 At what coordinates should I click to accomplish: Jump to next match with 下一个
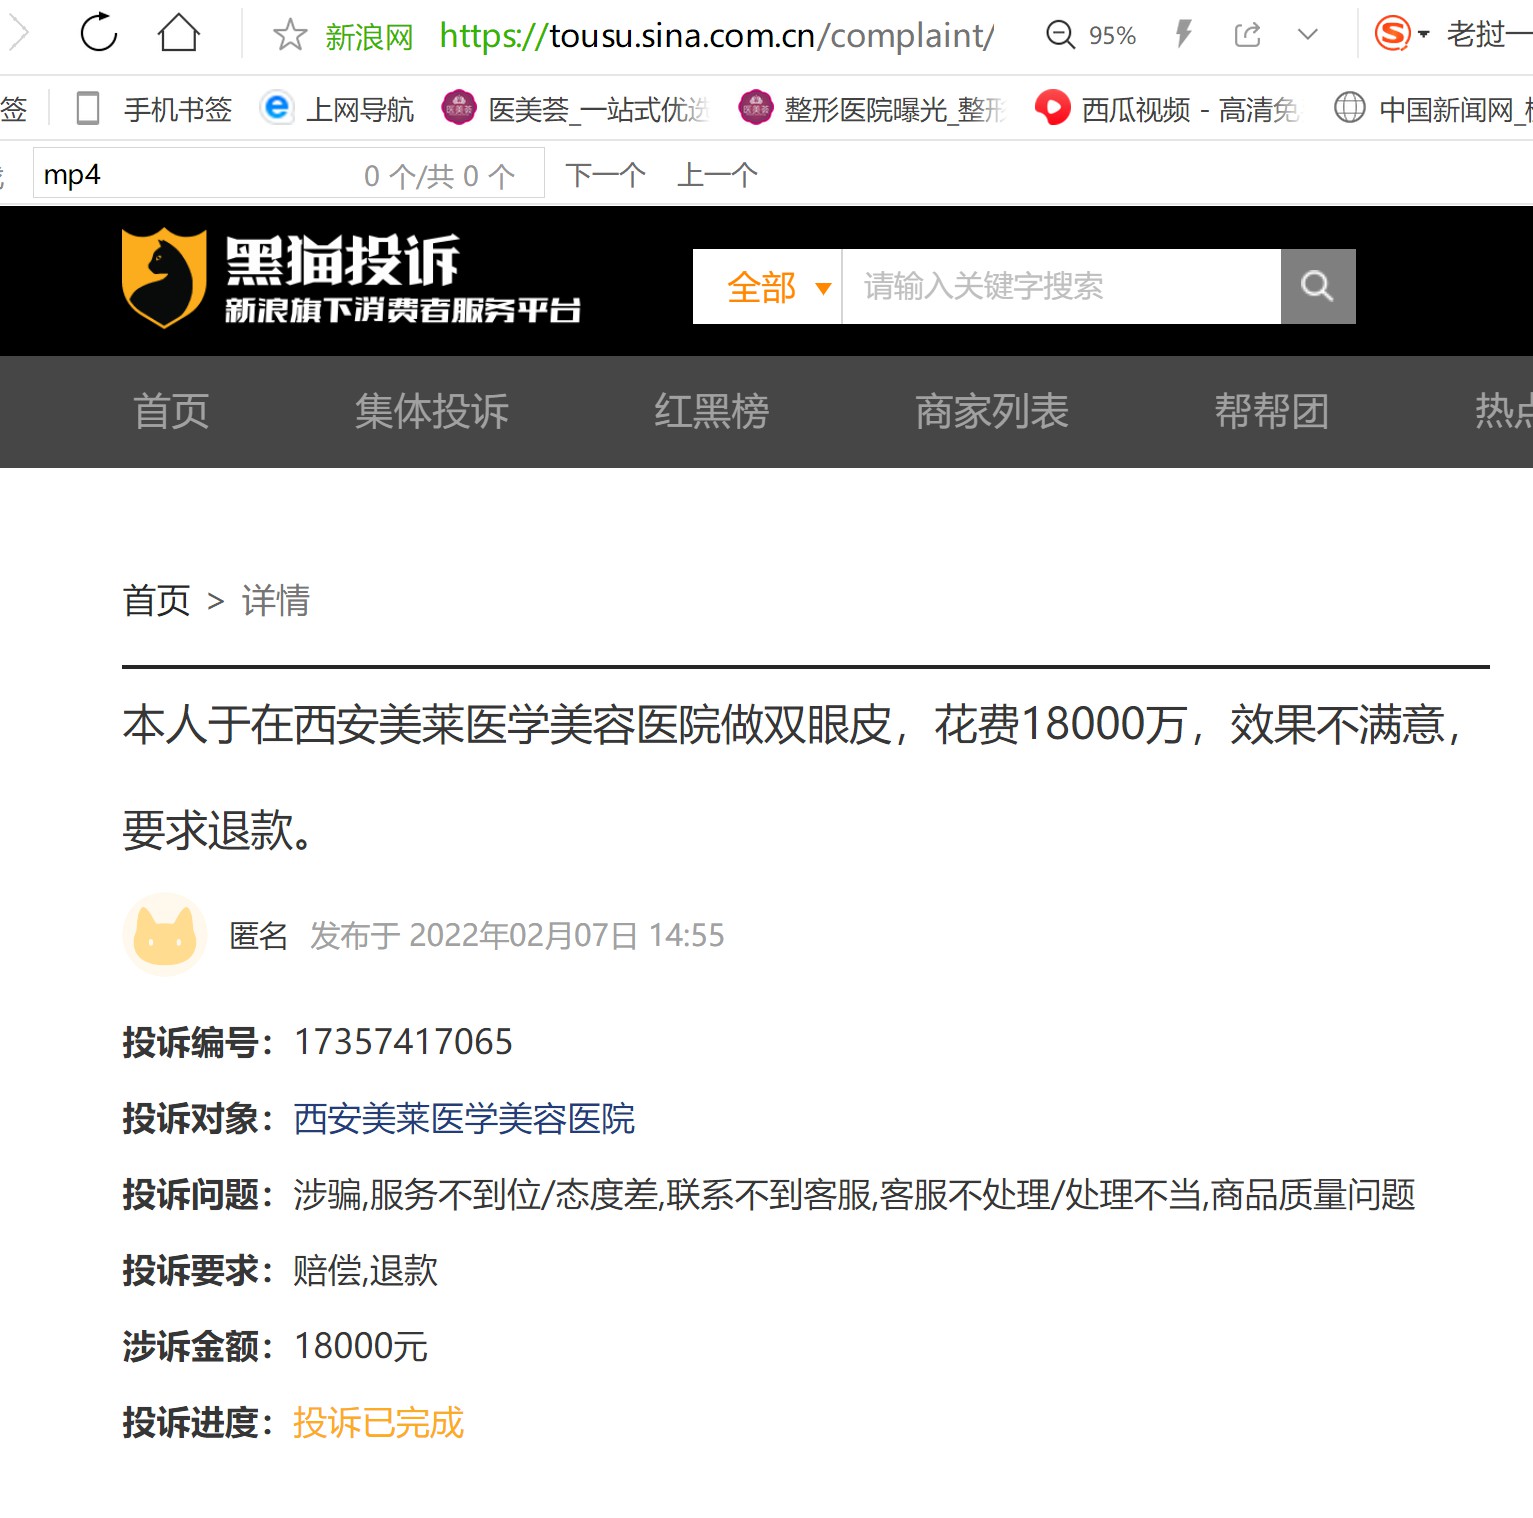606,175
